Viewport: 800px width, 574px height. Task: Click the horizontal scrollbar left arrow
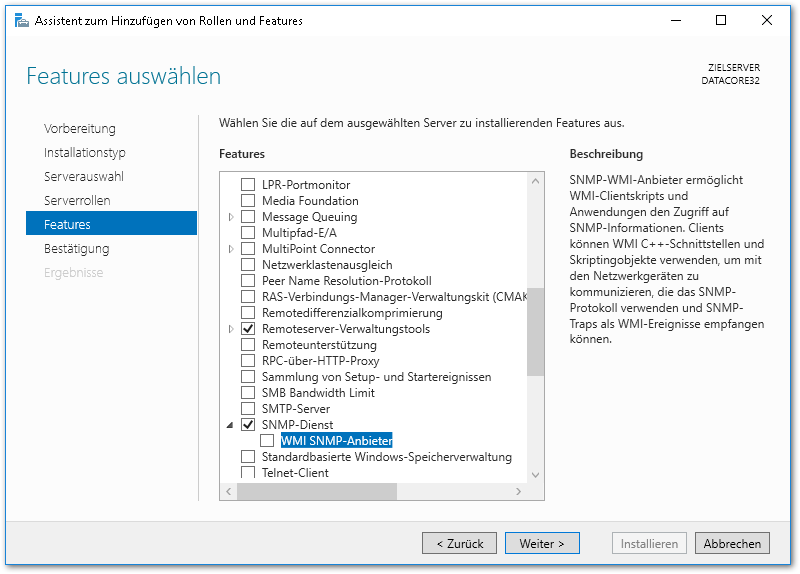(x=229, y=491)
